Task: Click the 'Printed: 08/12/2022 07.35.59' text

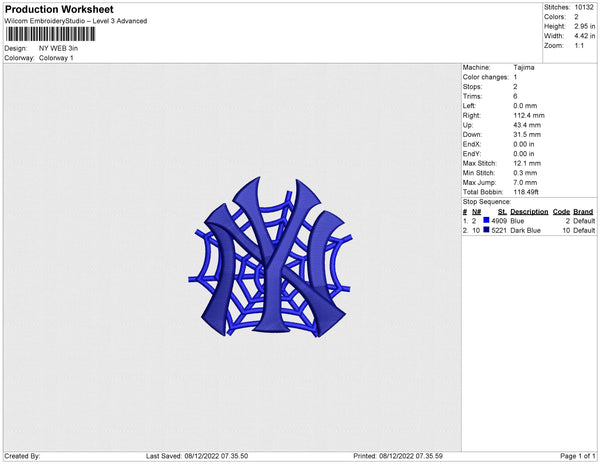Action: click(x=398, y=456)
